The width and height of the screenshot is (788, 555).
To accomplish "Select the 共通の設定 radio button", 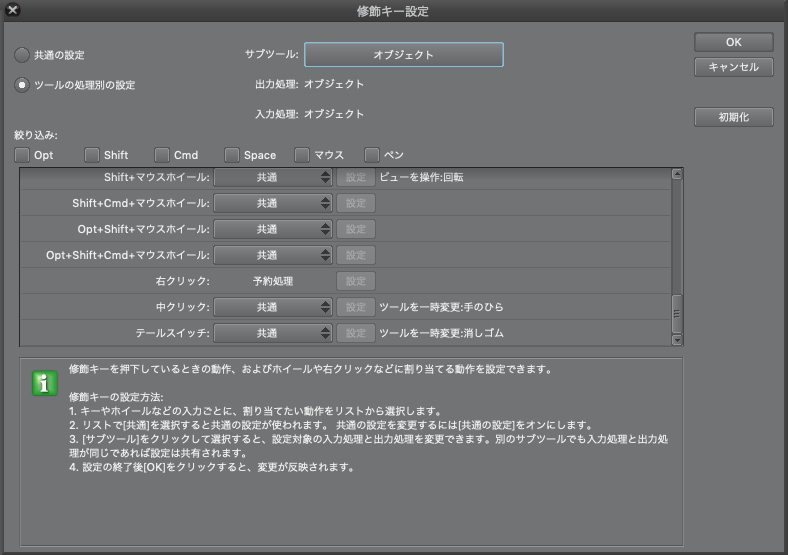I will coord(22,55).
